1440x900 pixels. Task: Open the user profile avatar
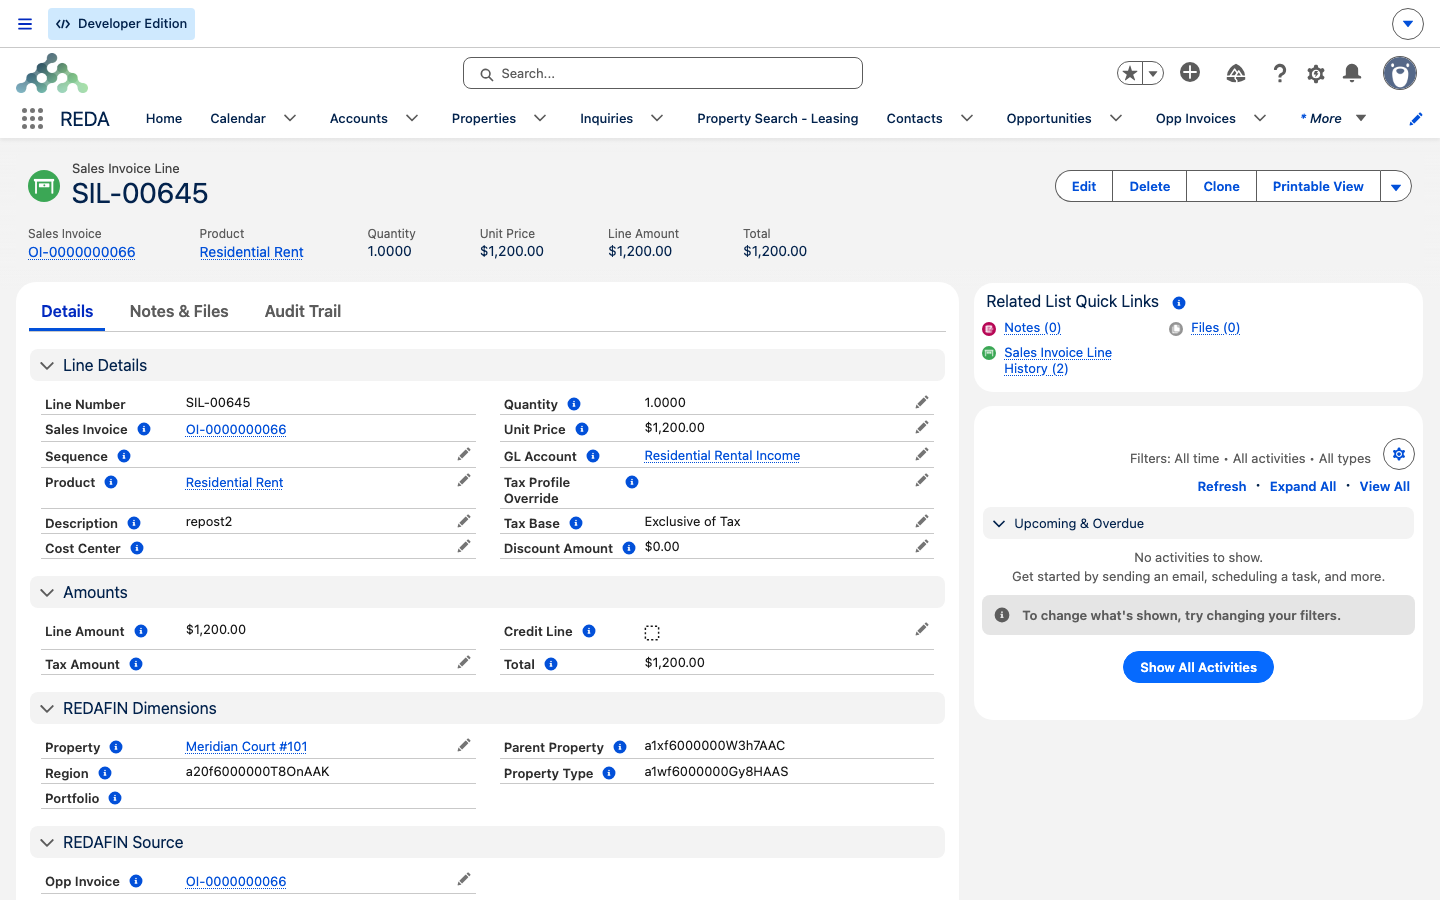point(1400,73)
